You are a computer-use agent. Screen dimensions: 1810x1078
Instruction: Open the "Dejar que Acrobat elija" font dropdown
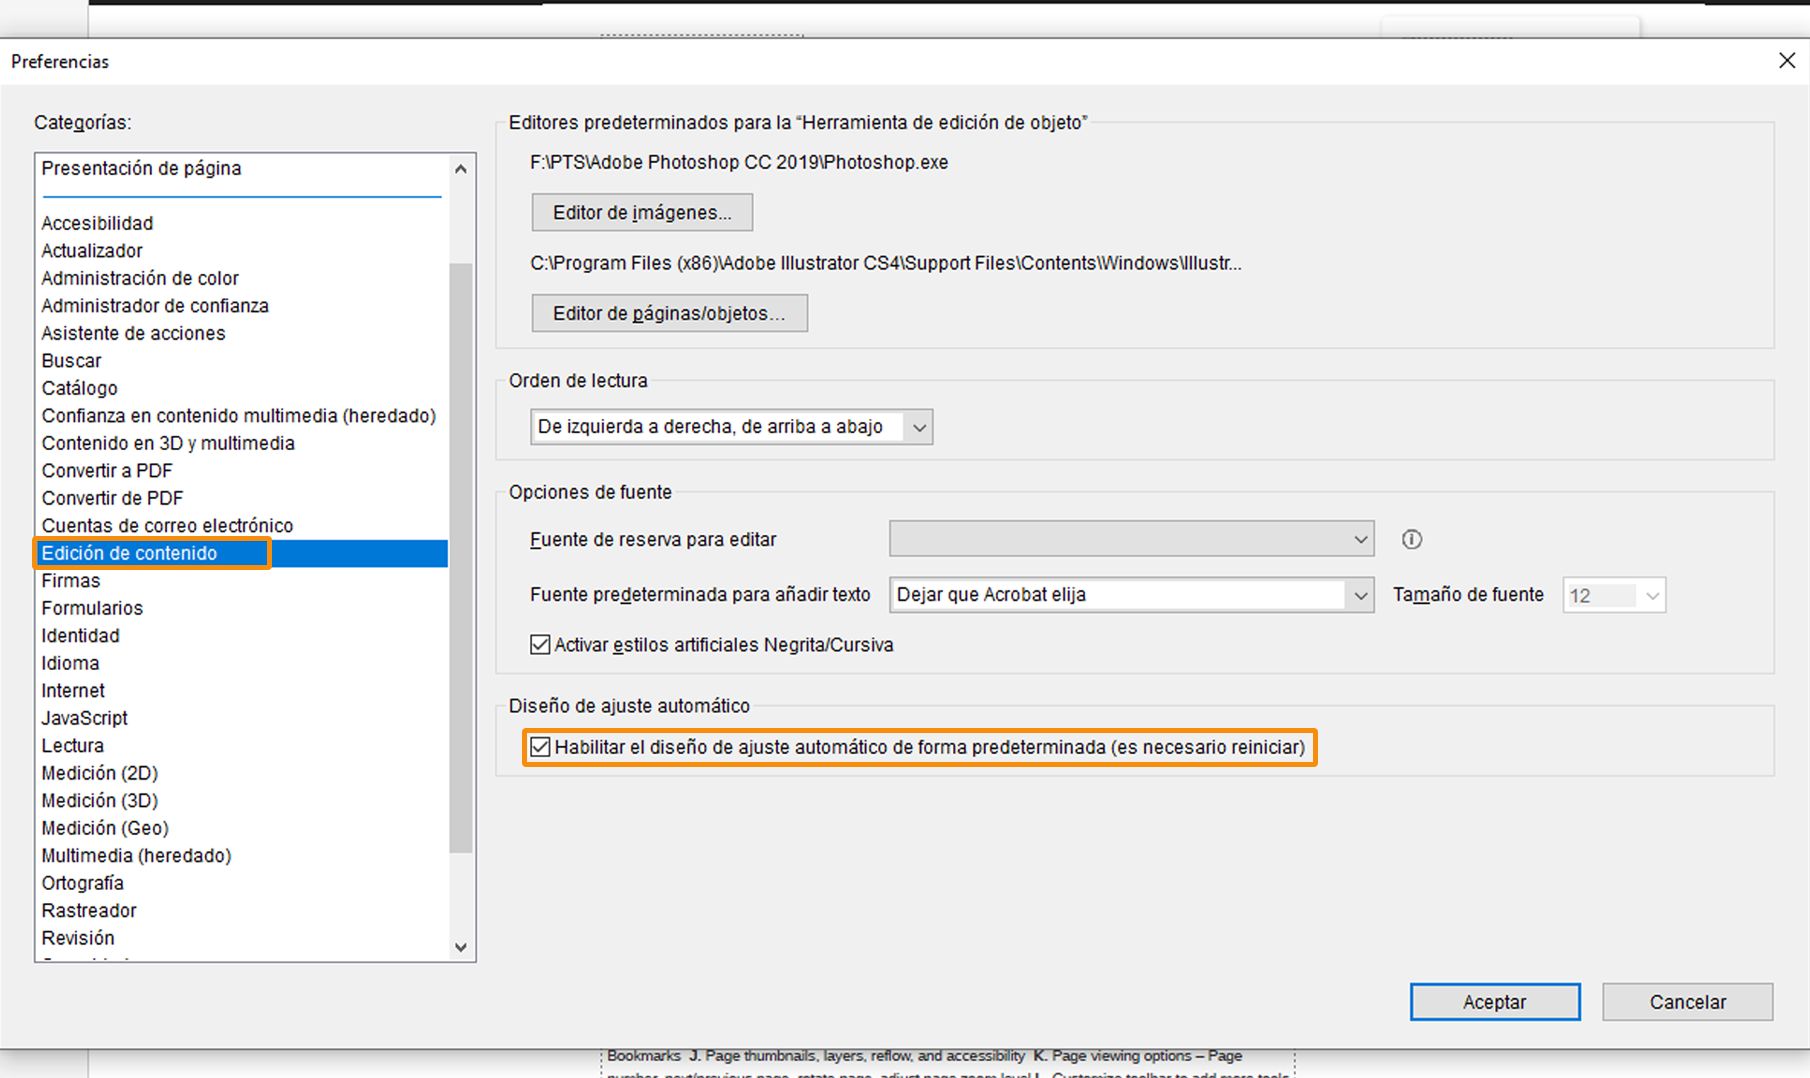(1360, 594)
